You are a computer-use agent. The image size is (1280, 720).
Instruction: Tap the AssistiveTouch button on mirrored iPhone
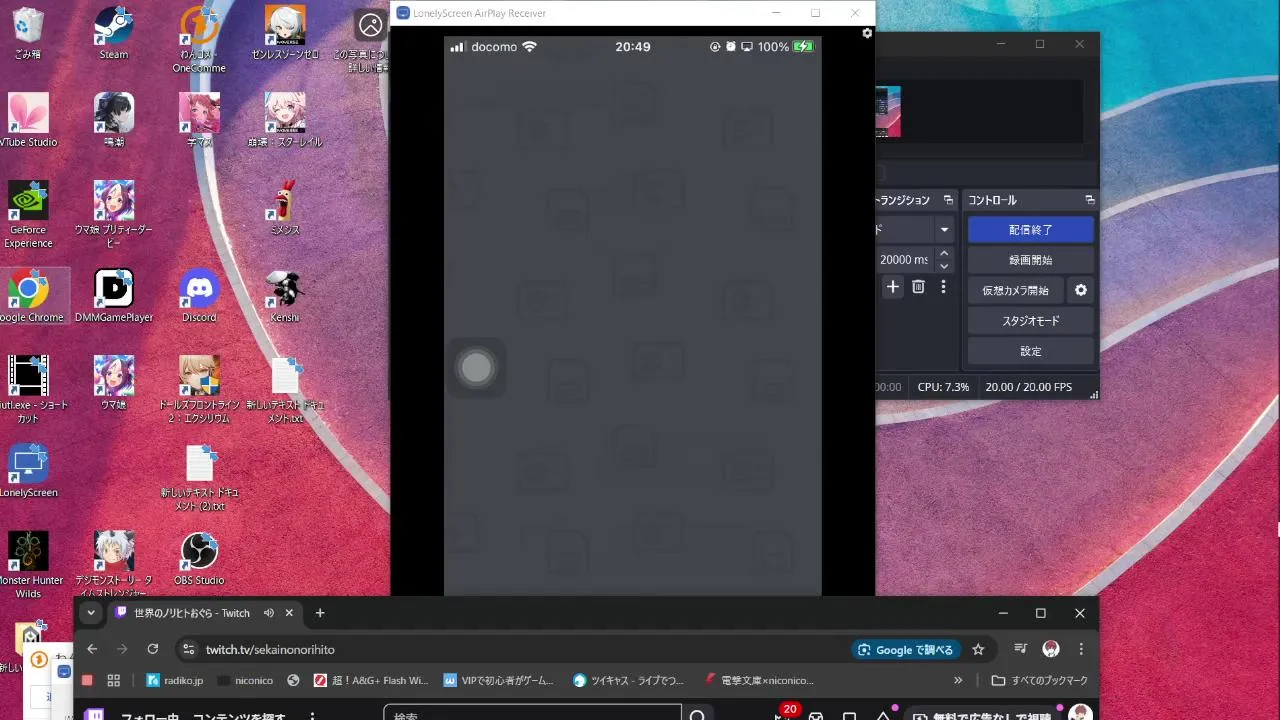476,368
